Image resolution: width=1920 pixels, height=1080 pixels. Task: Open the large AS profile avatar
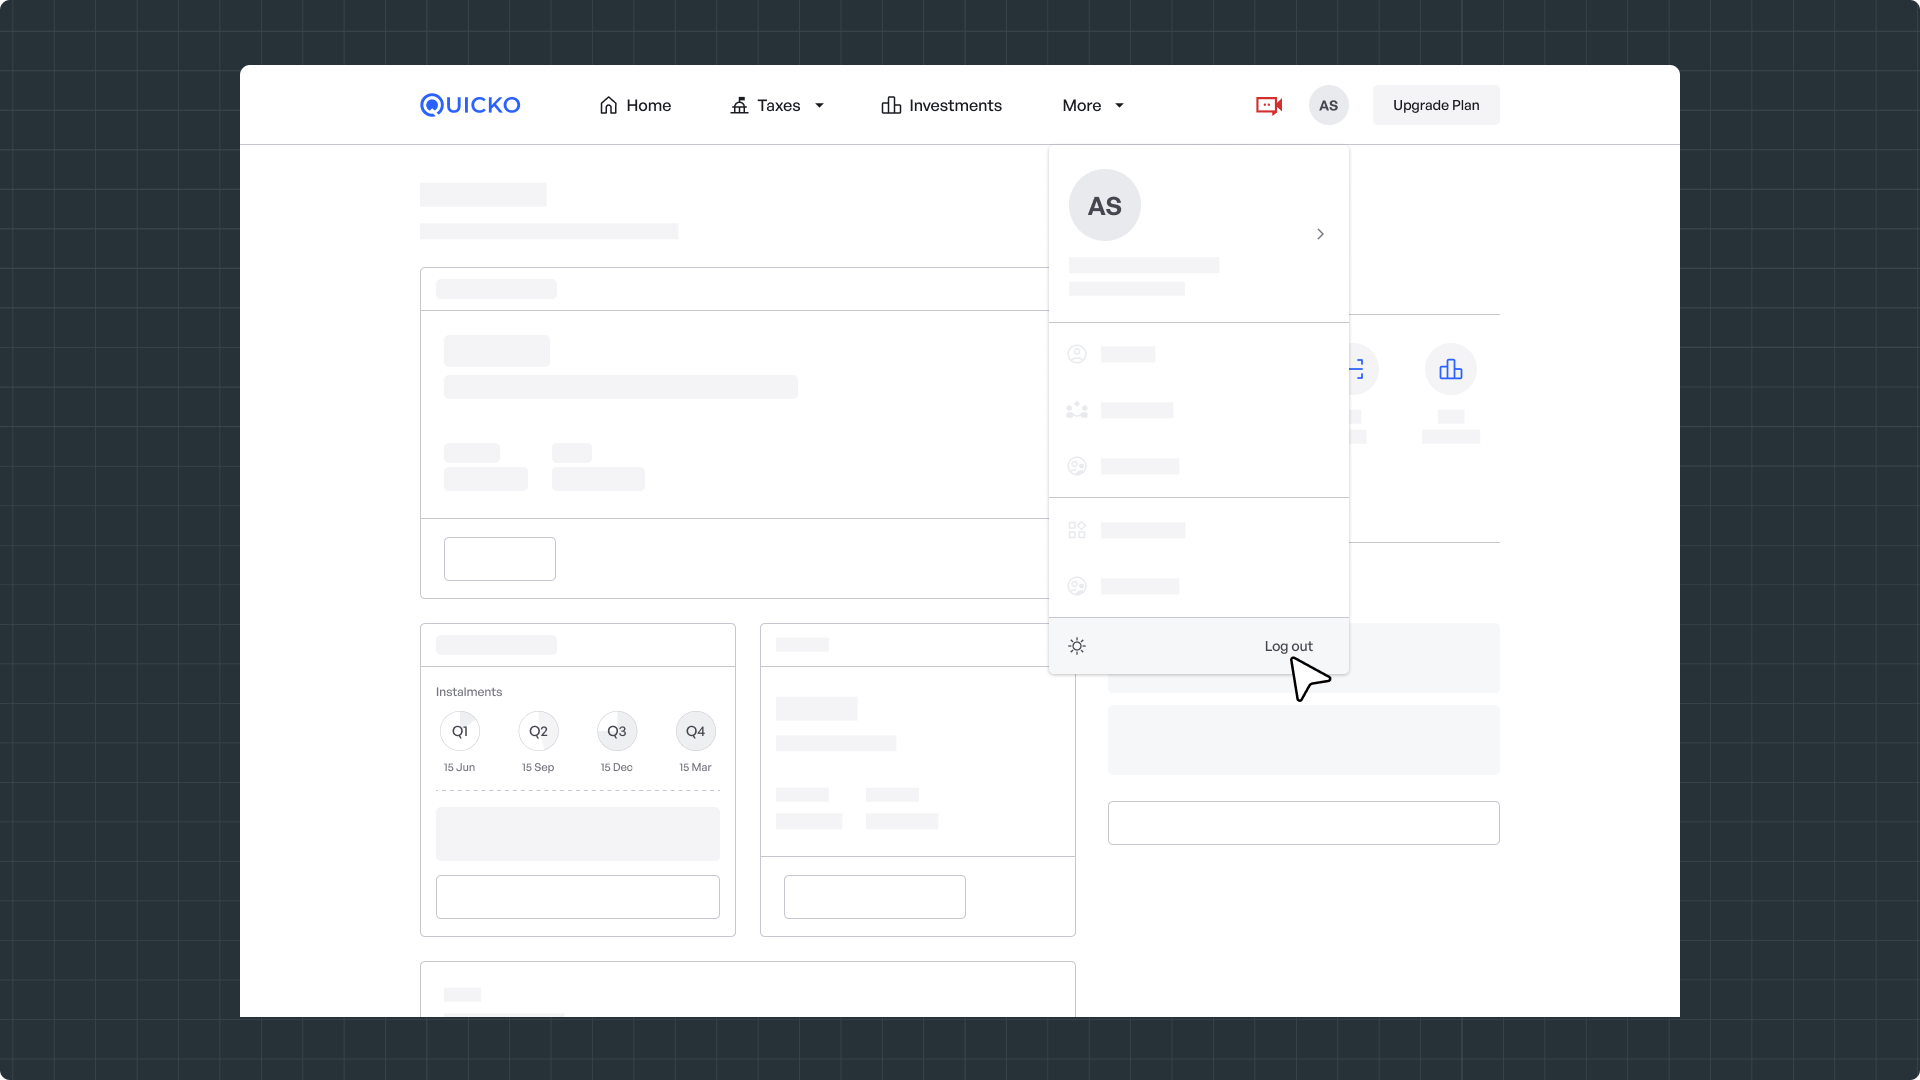1104,205
